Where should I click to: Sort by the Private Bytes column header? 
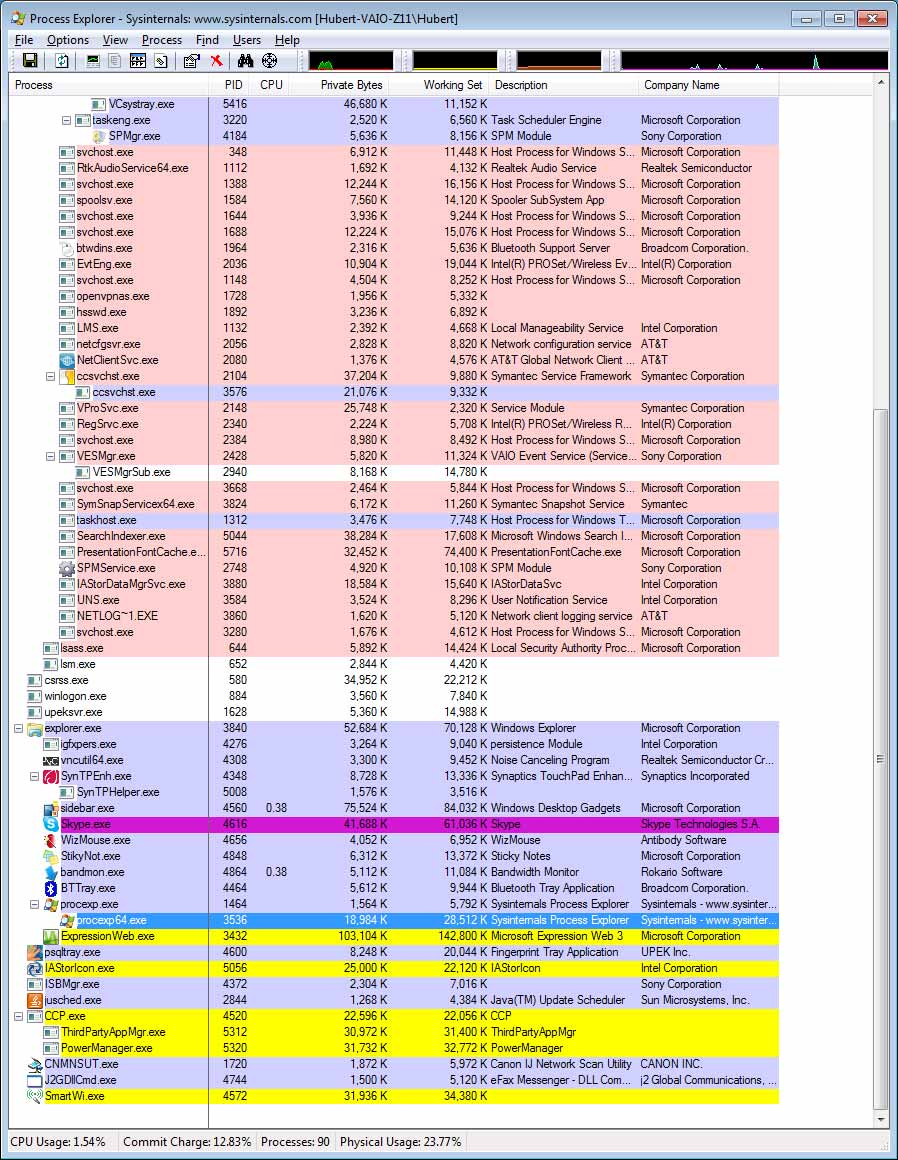pyautogui.click(x=340, y=85)
